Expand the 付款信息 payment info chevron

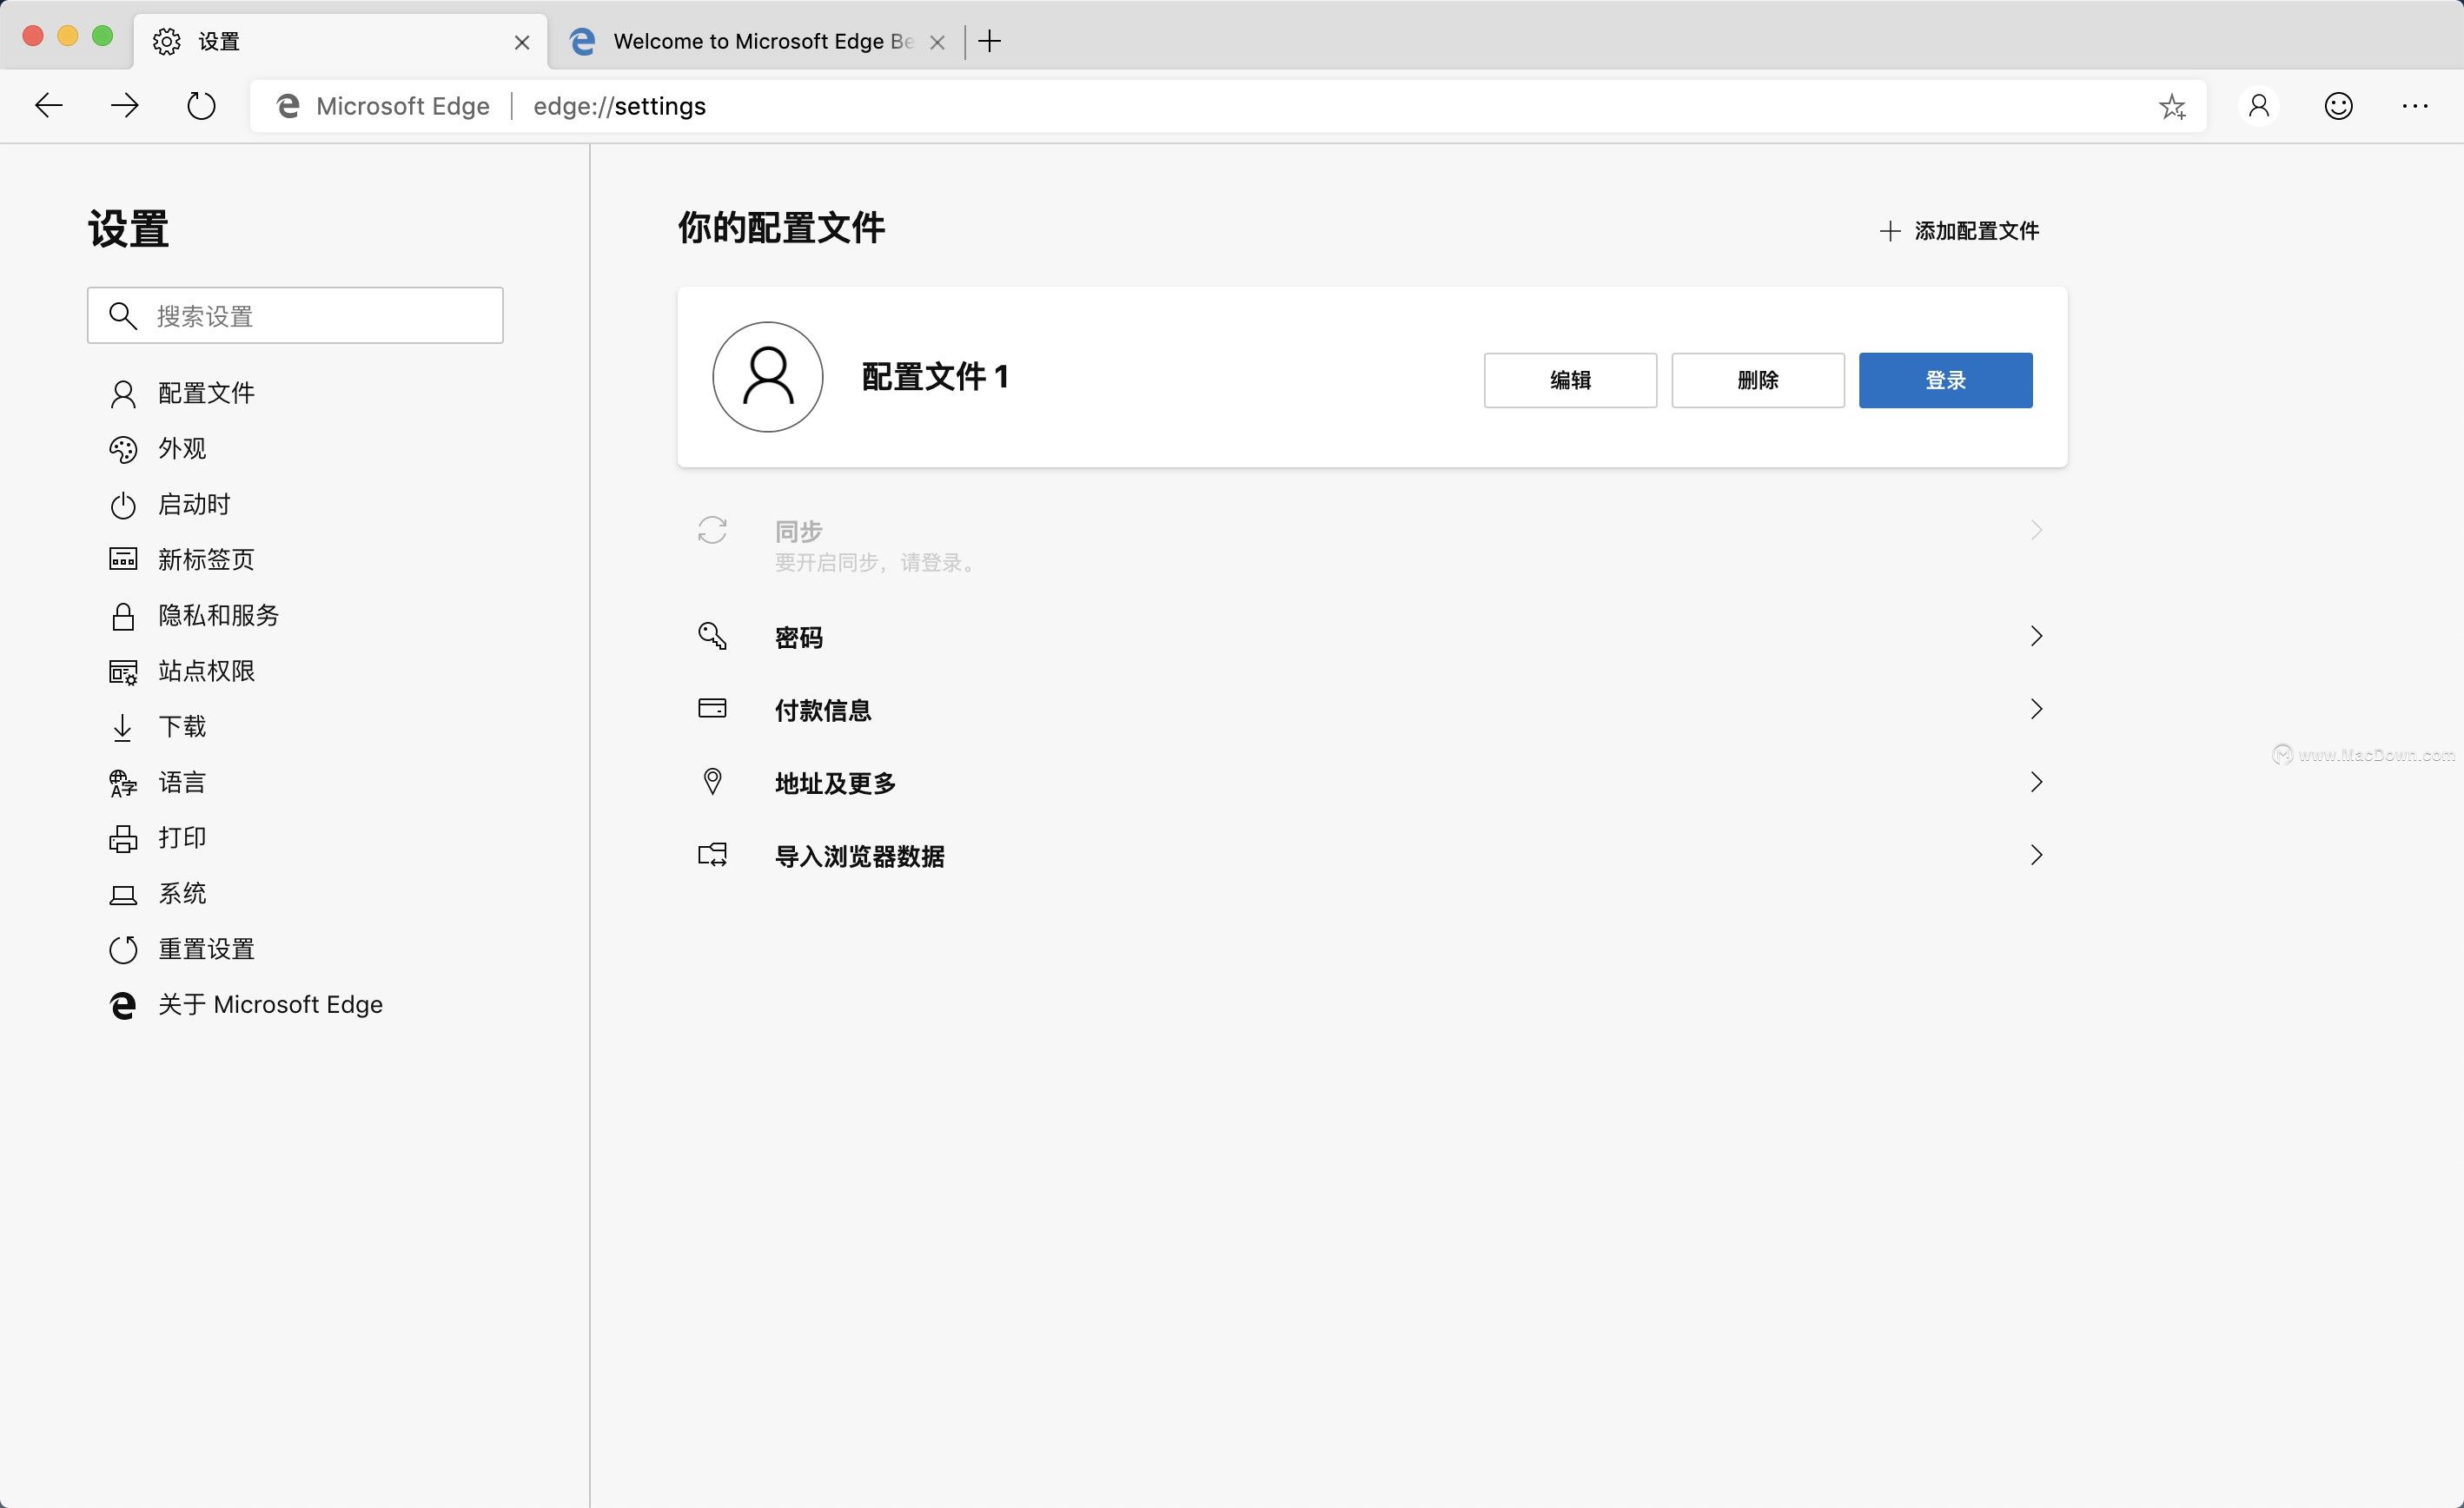coord(2036,709)
